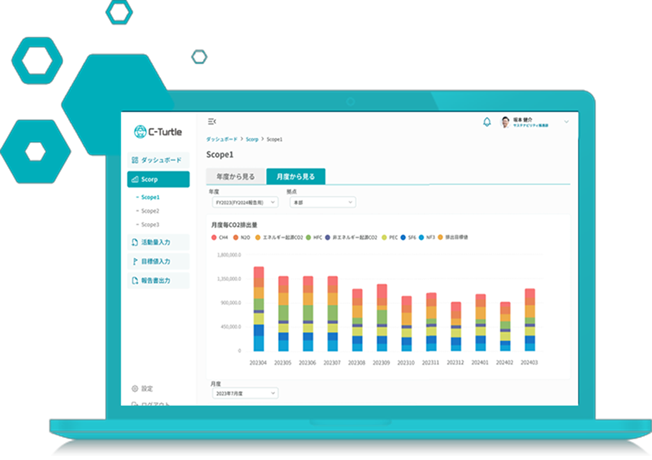Open 活動量入力 in the sidebar

[158, 242]
